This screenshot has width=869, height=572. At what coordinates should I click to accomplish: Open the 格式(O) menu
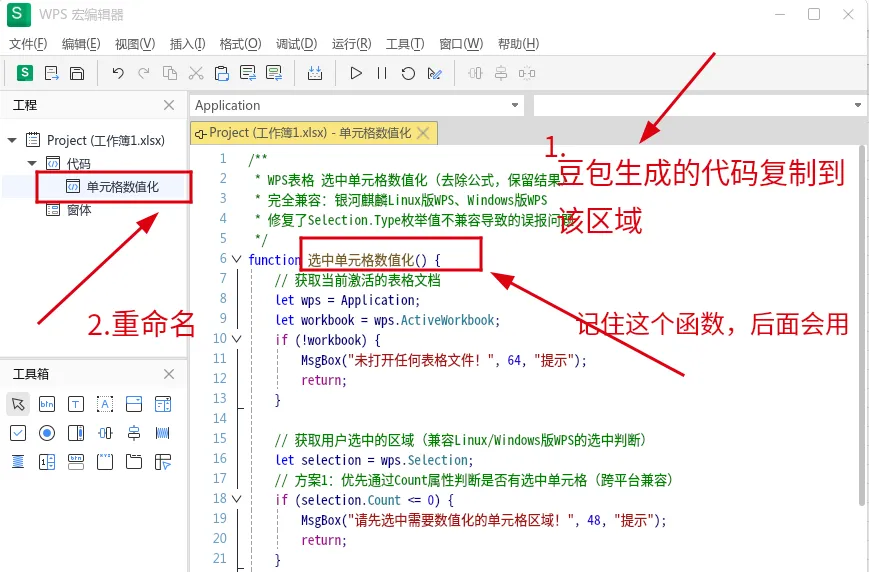pos(241,44)
